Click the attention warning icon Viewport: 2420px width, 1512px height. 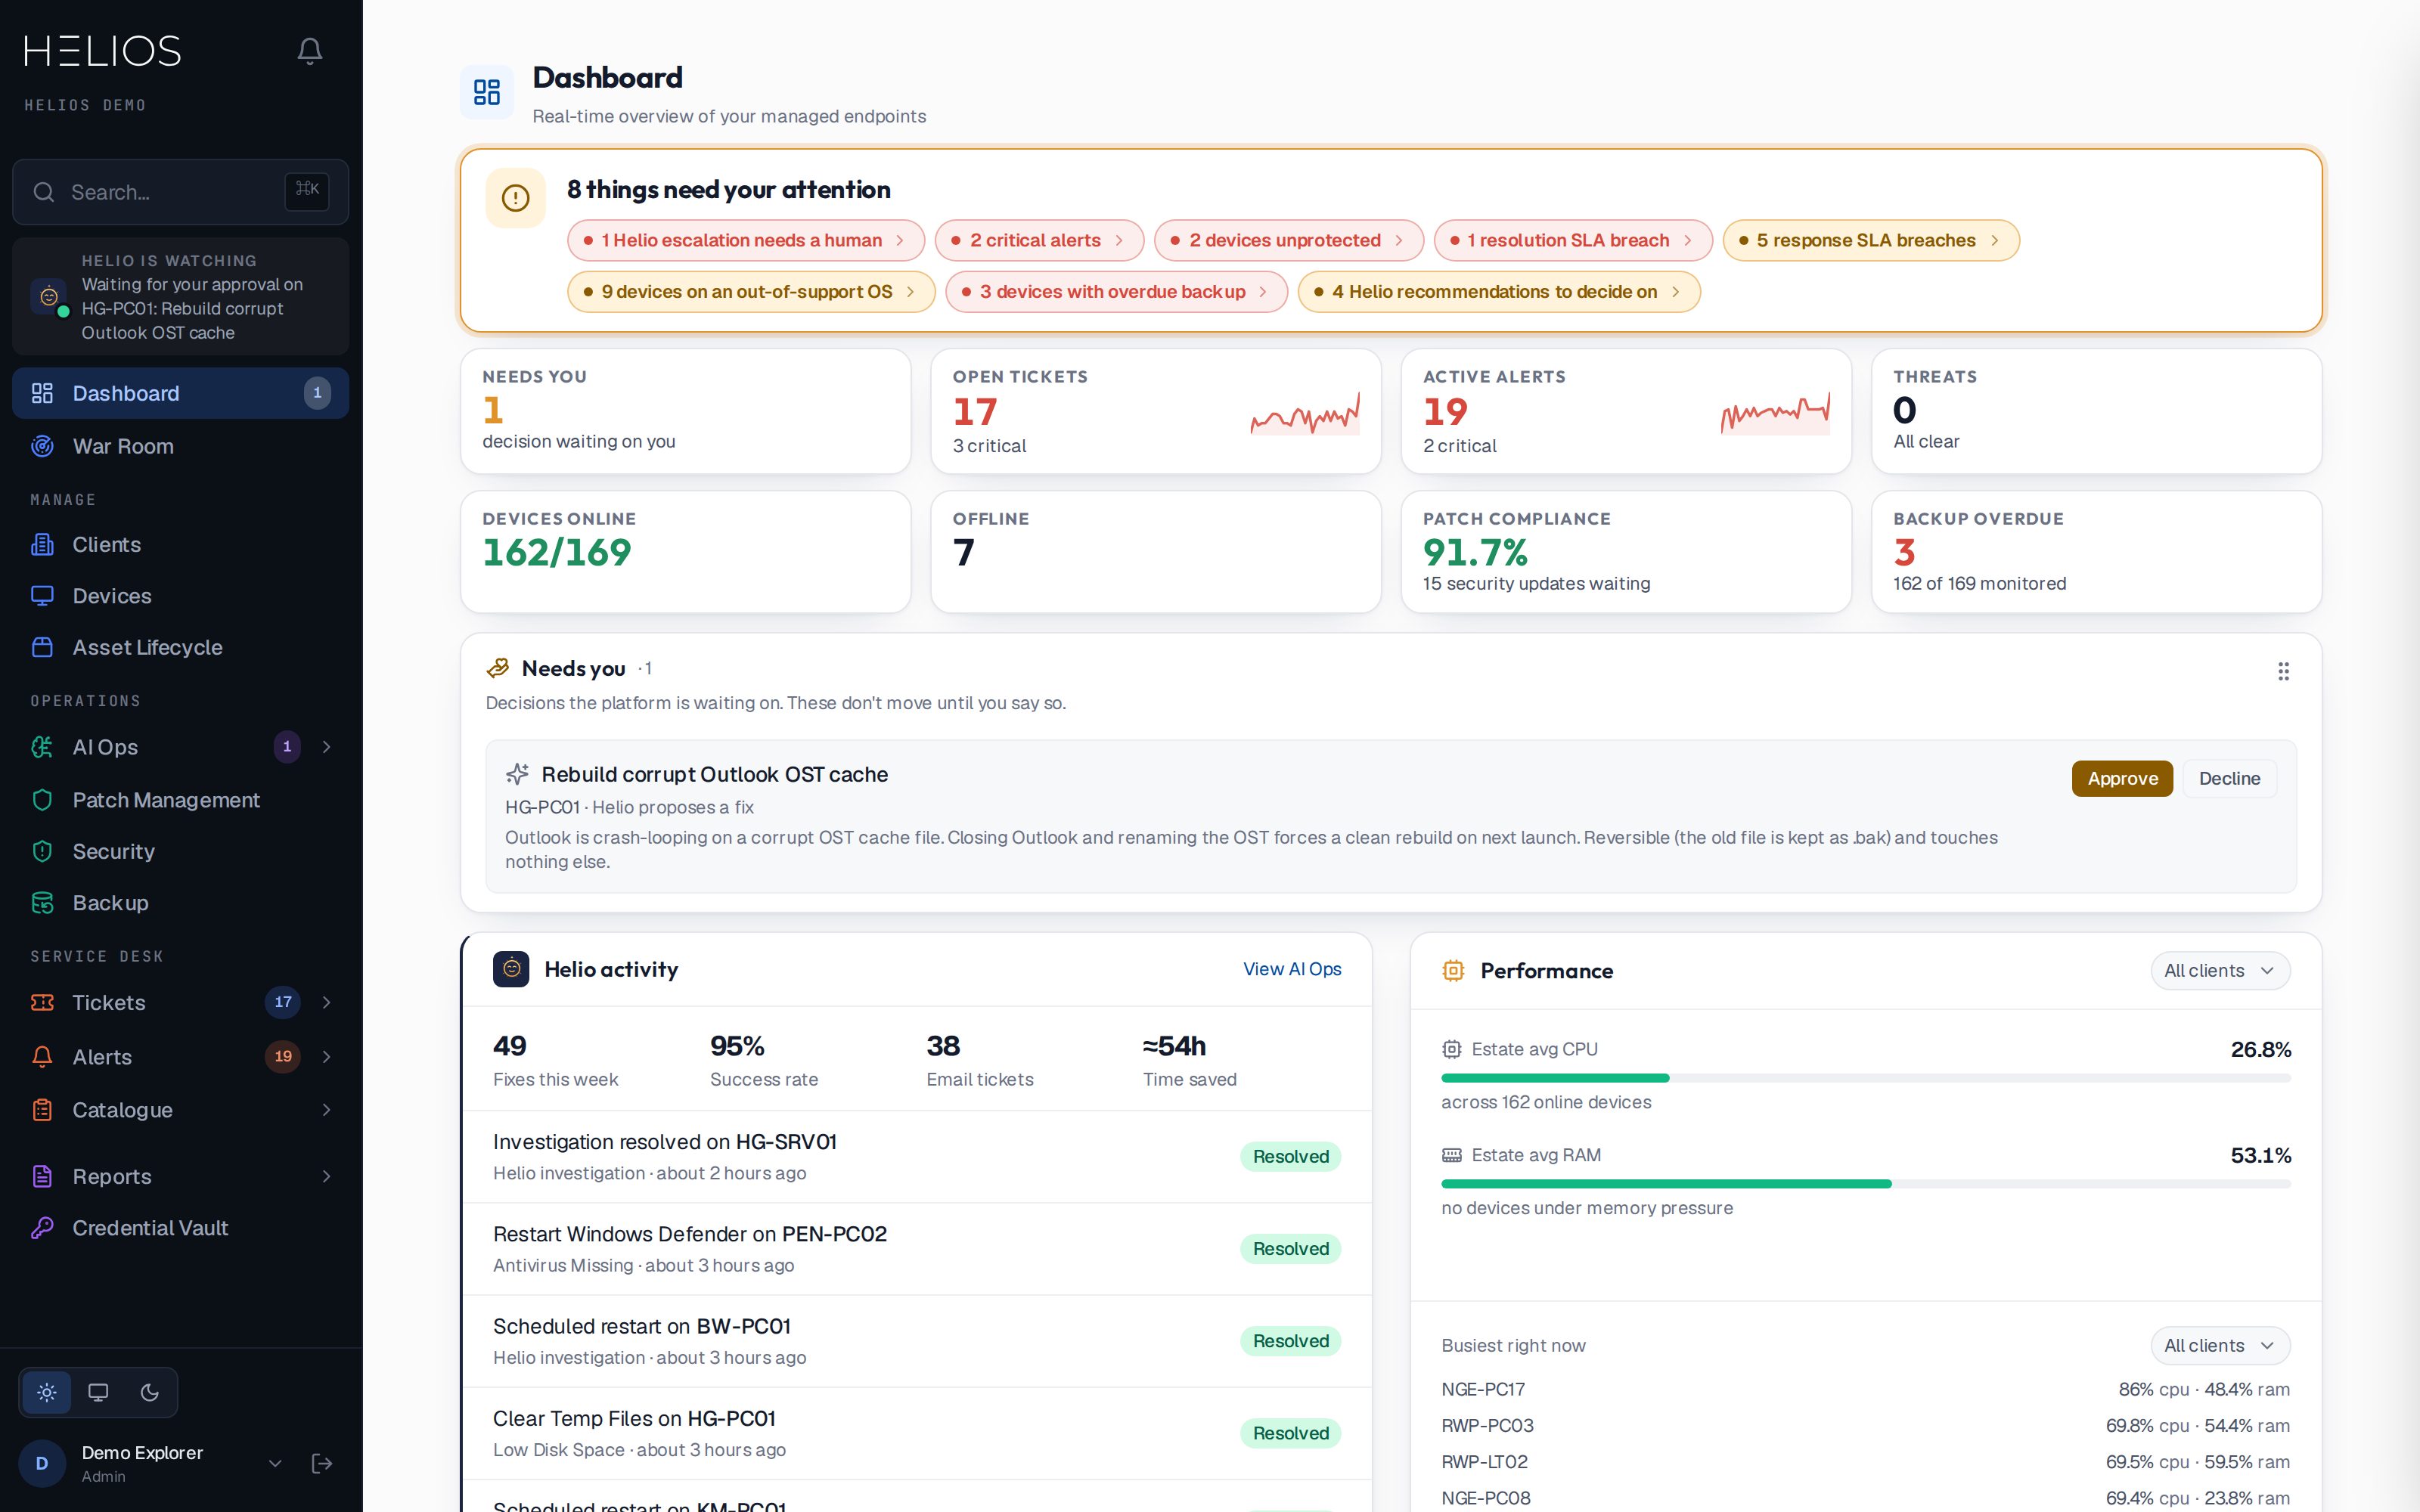coord(515,198)
